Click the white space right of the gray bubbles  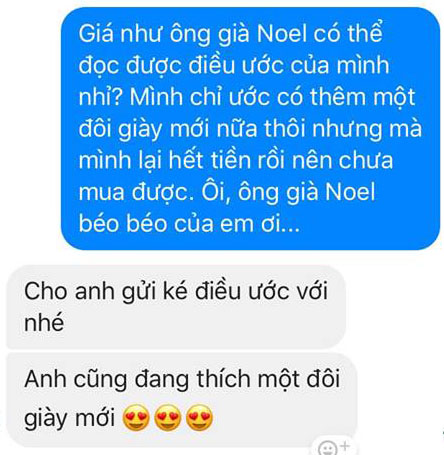tap(397, 333)
